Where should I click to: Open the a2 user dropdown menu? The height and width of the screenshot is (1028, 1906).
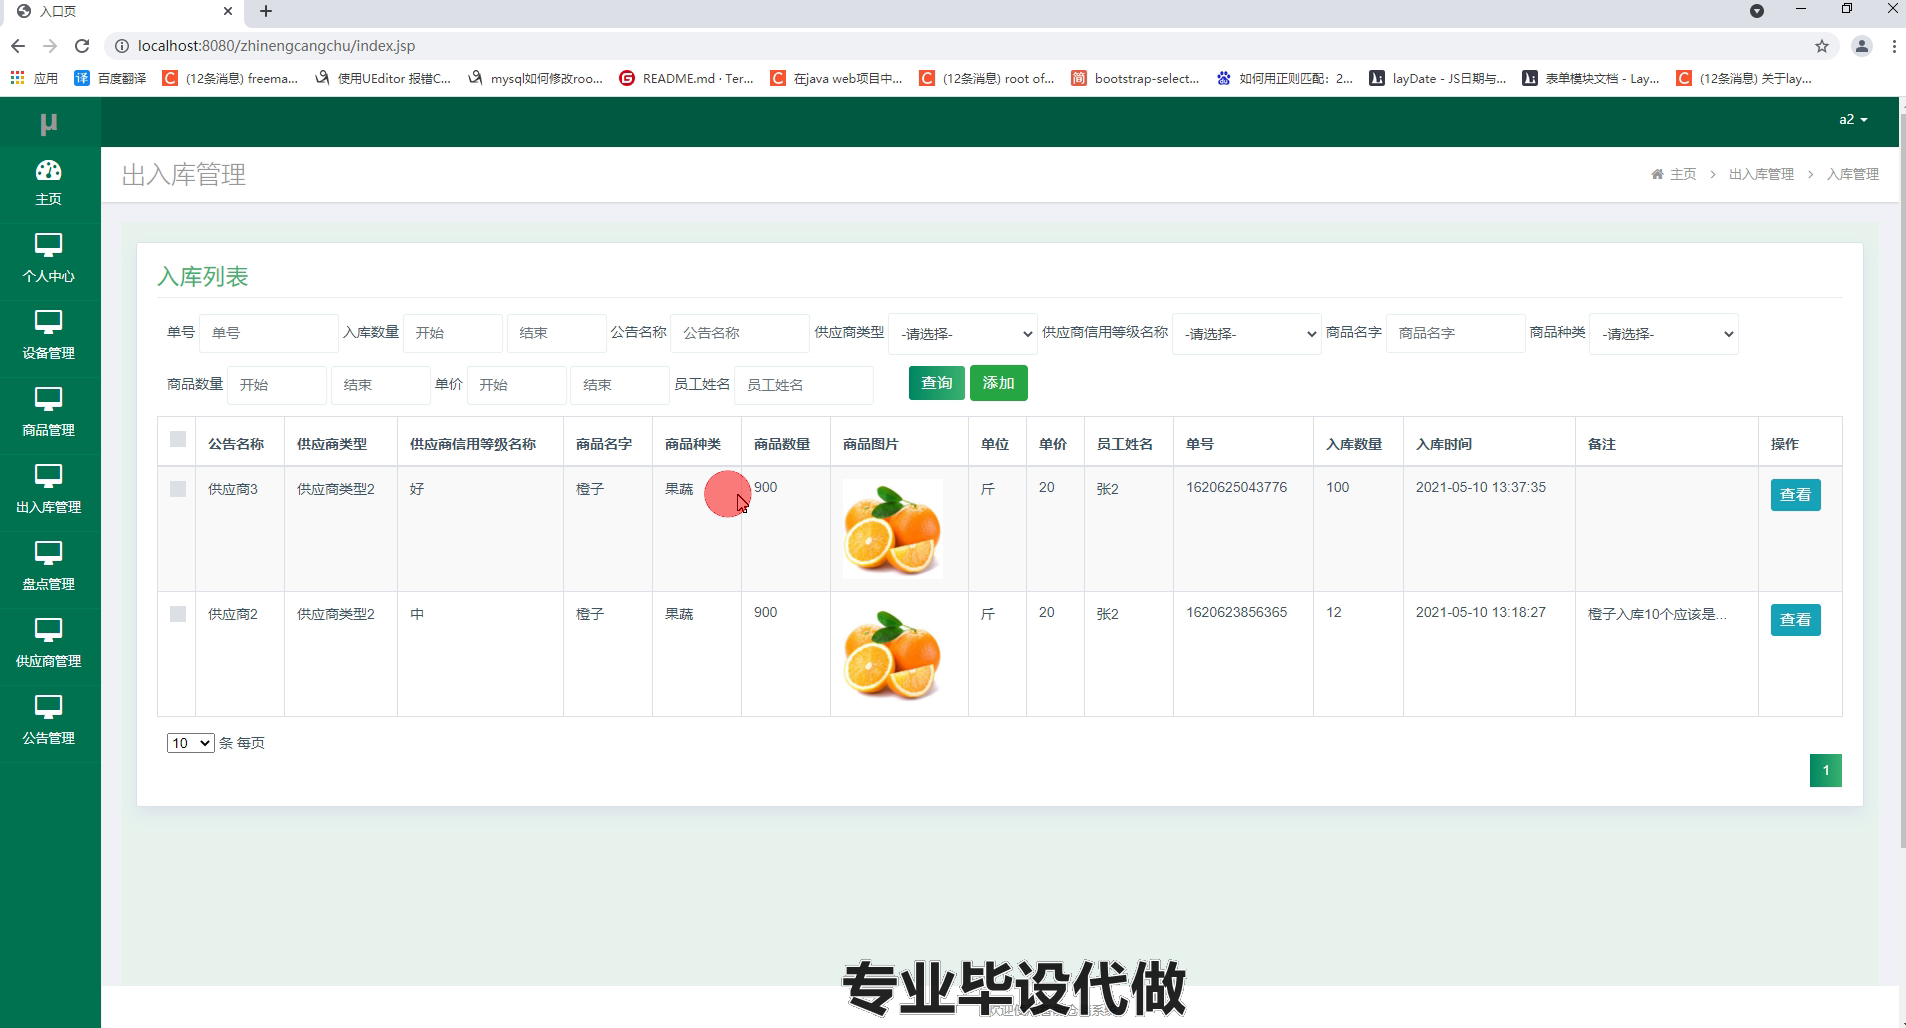[x=1853, y=120]
